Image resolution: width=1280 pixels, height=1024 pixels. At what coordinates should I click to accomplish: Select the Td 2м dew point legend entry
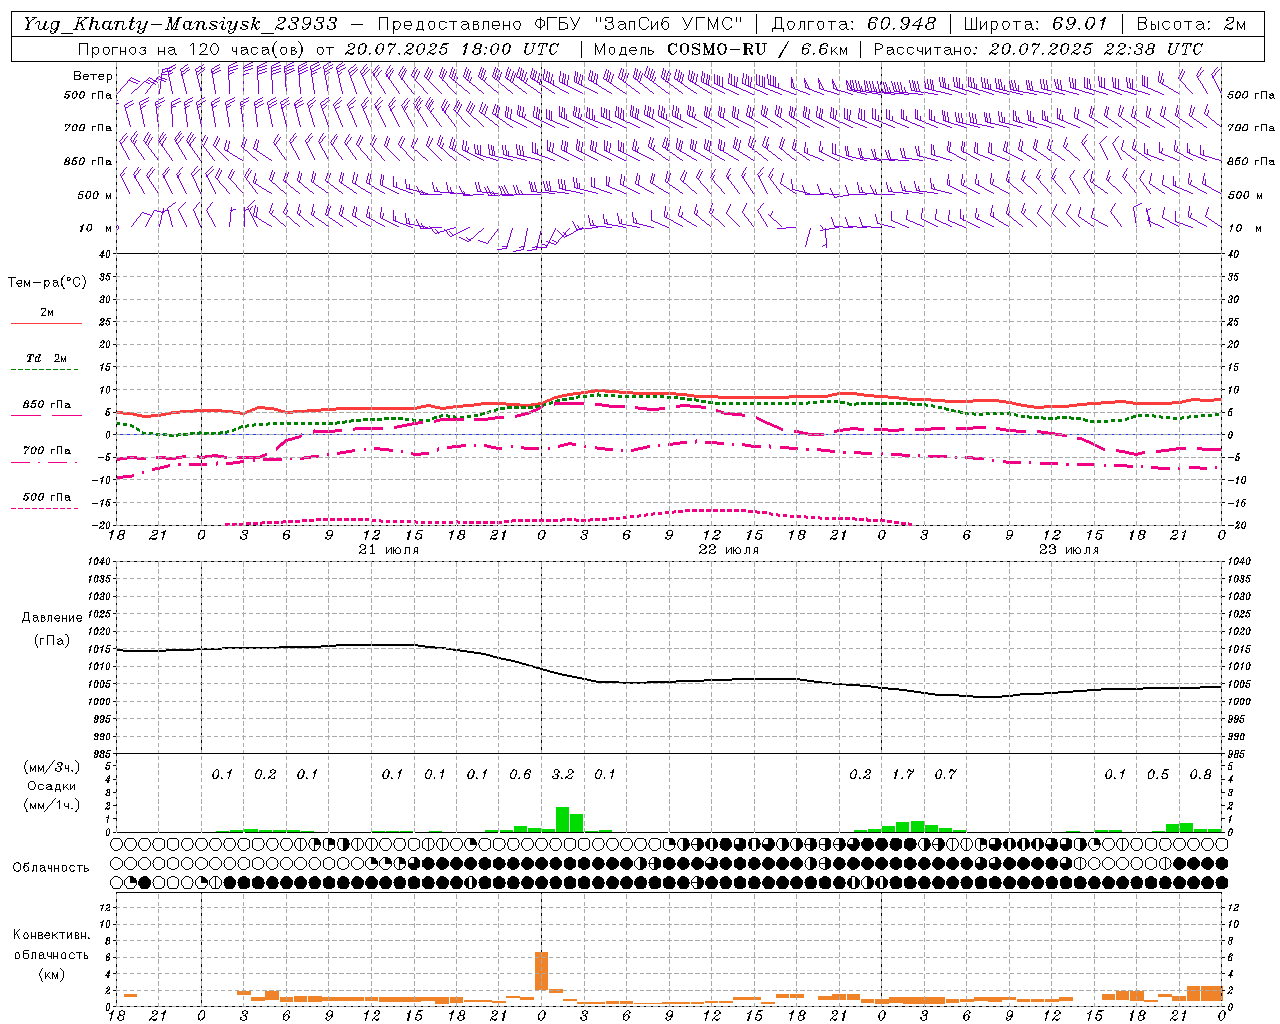coord(46,358)
